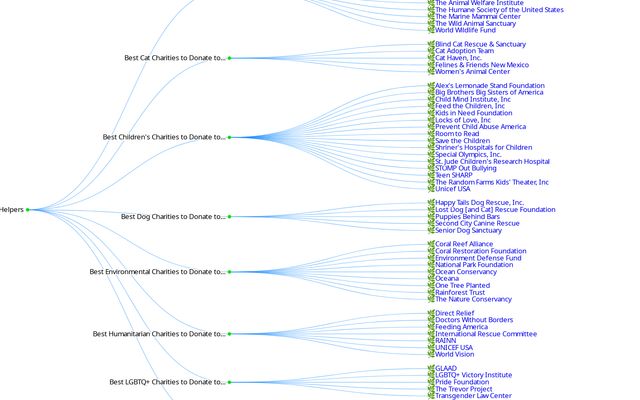The height and width of the screenshot is (400, 640).
Task: Open Felines & Friends New Mexico link
Action: point(482,65)
